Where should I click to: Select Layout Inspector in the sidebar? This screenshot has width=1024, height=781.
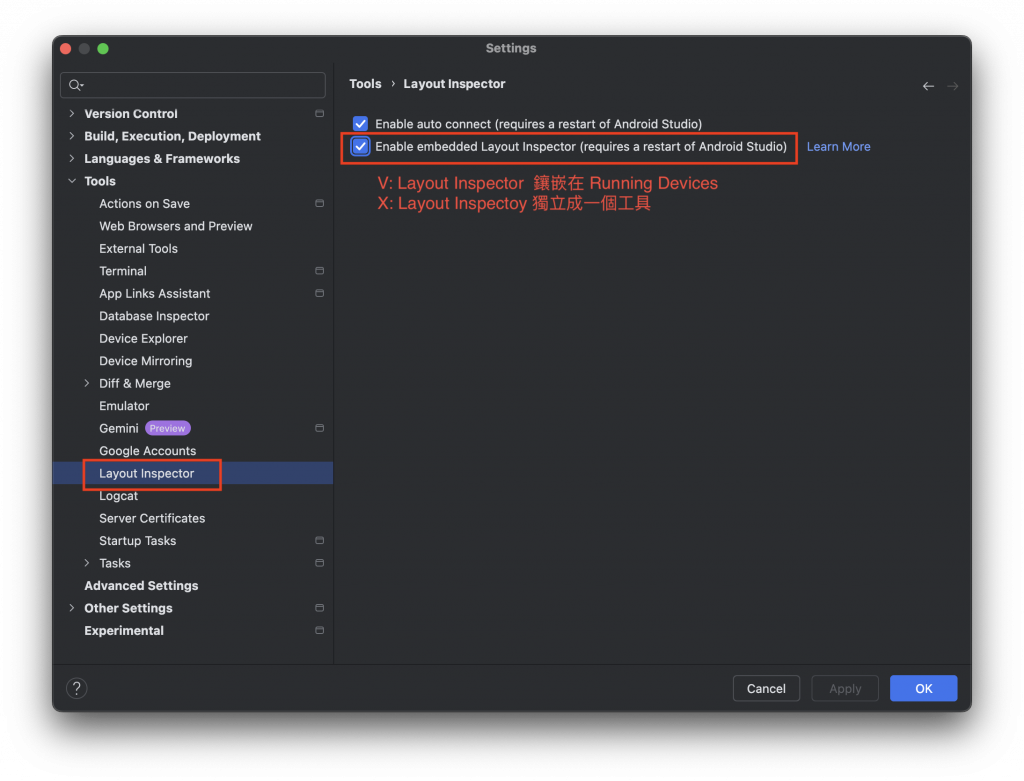(146, 473)
